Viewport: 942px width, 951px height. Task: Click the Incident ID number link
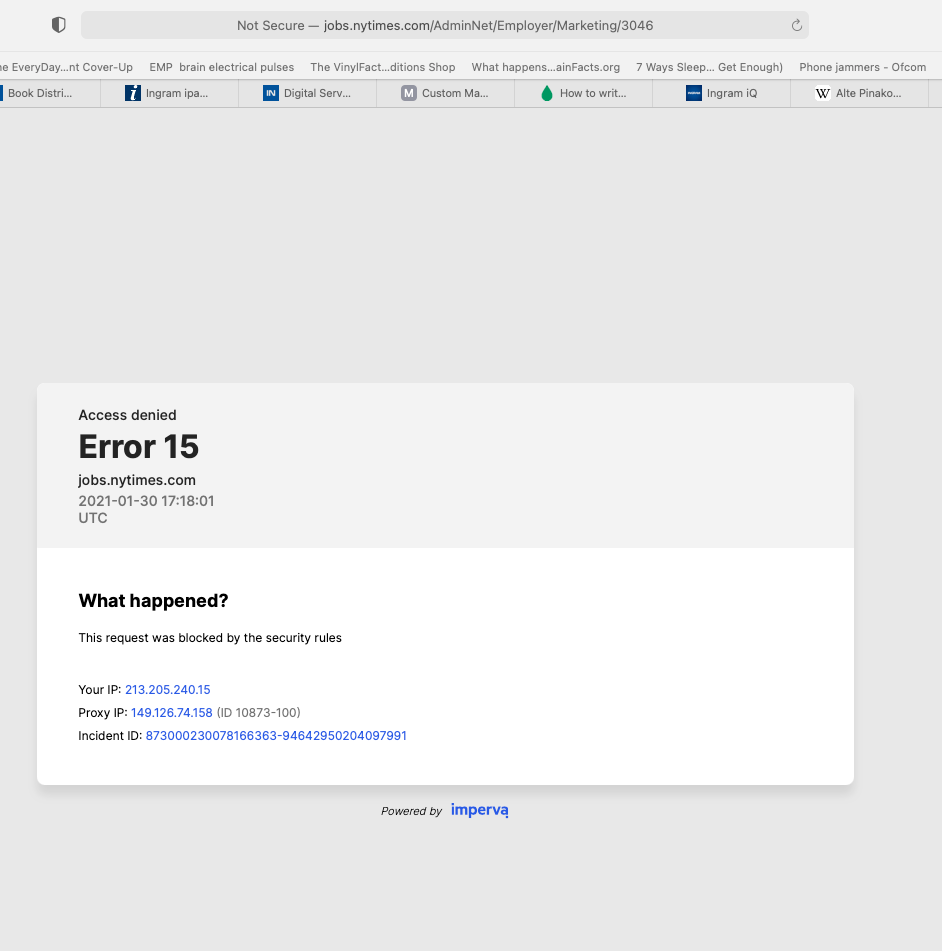(x=276, y=736)
